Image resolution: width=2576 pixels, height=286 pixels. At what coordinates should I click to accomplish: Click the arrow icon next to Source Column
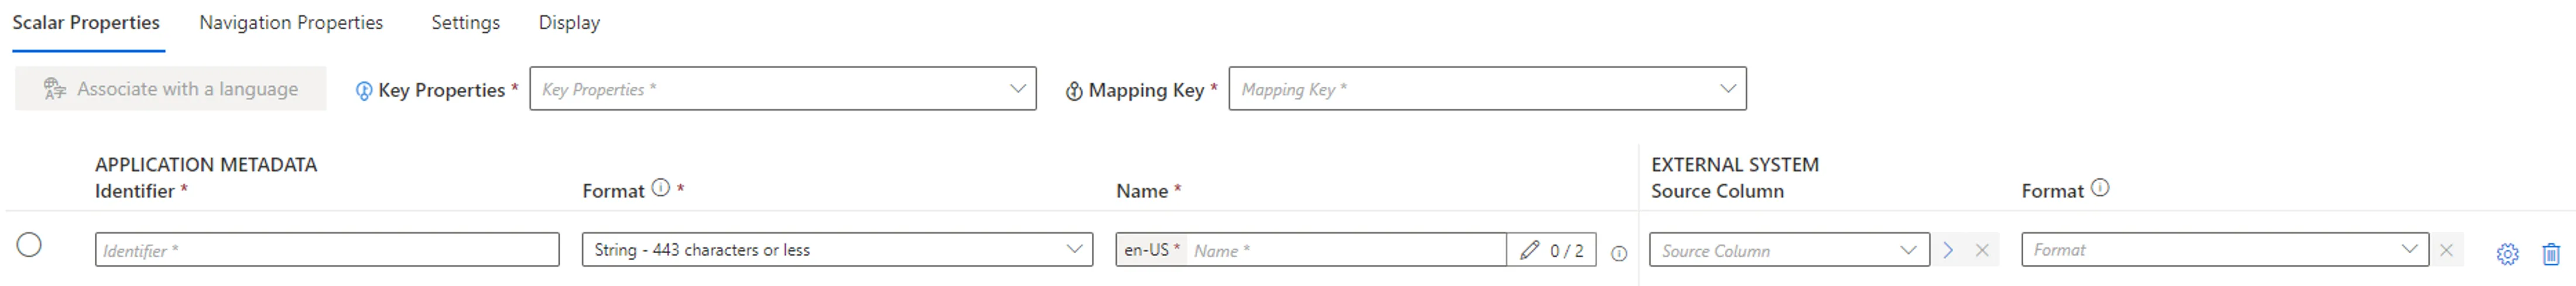(1948, 250)
